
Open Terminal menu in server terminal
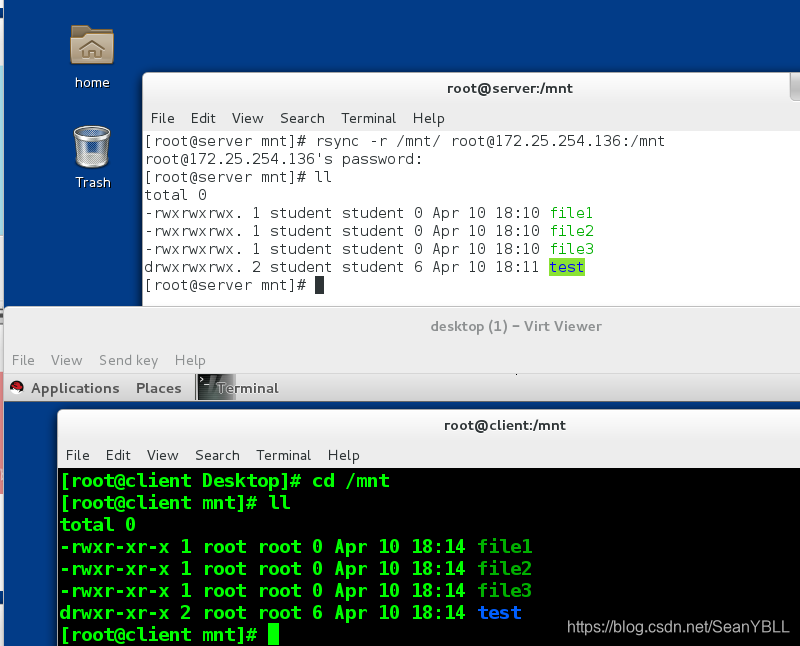click(368, 118)
